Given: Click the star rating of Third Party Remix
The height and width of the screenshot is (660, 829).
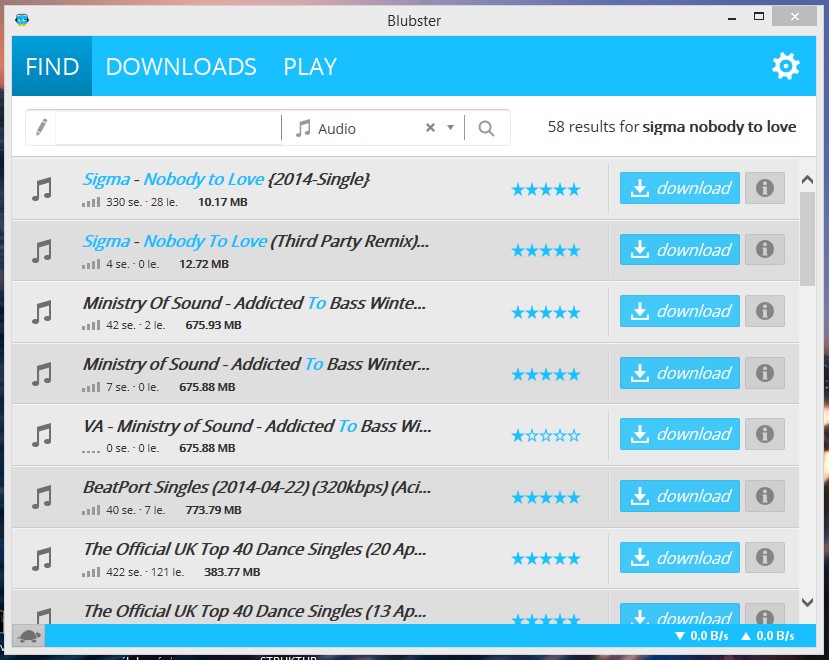Looking at the screenshot, I should click(546, 251).
